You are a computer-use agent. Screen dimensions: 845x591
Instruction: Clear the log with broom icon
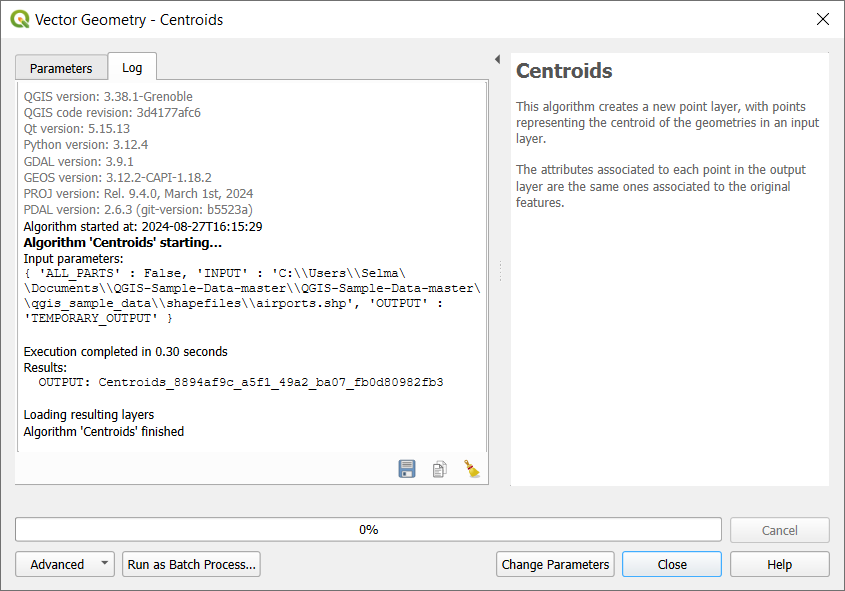(472, 469)
